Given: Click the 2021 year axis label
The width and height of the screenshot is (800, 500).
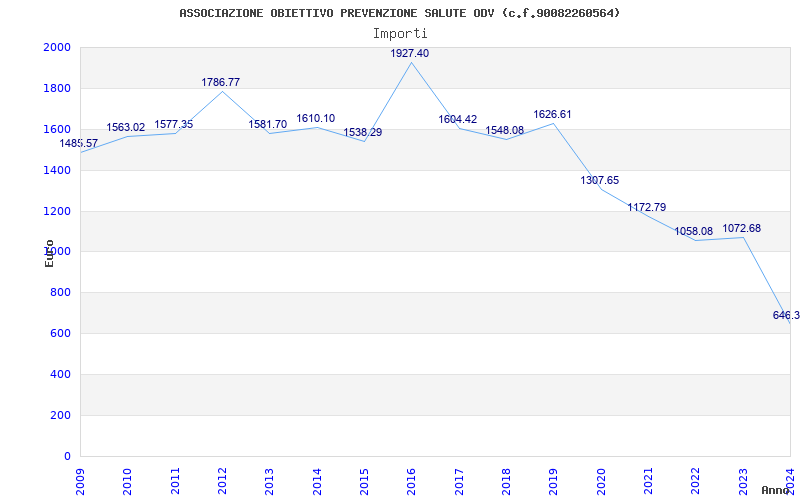Looking at the screenshot, I should [x=648, y=482].
